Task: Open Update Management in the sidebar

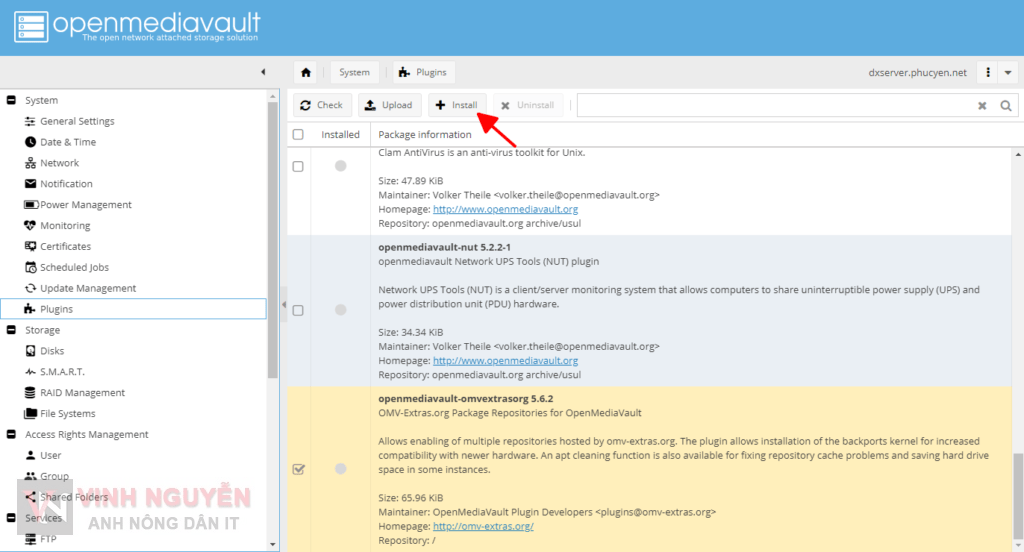Action: click(87, 289)
